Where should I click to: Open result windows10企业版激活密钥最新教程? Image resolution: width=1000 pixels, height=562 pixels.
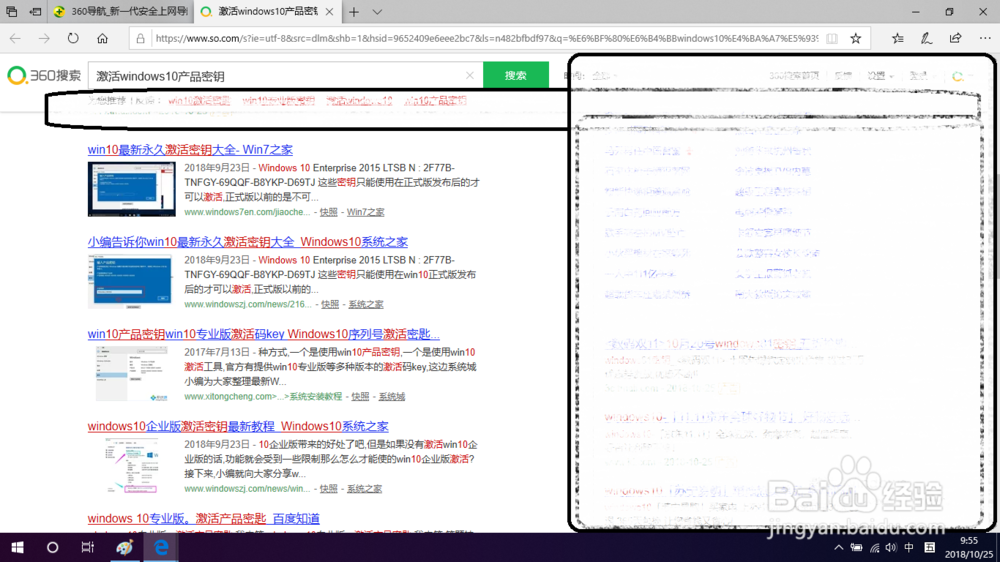click(x=238, y=426)
